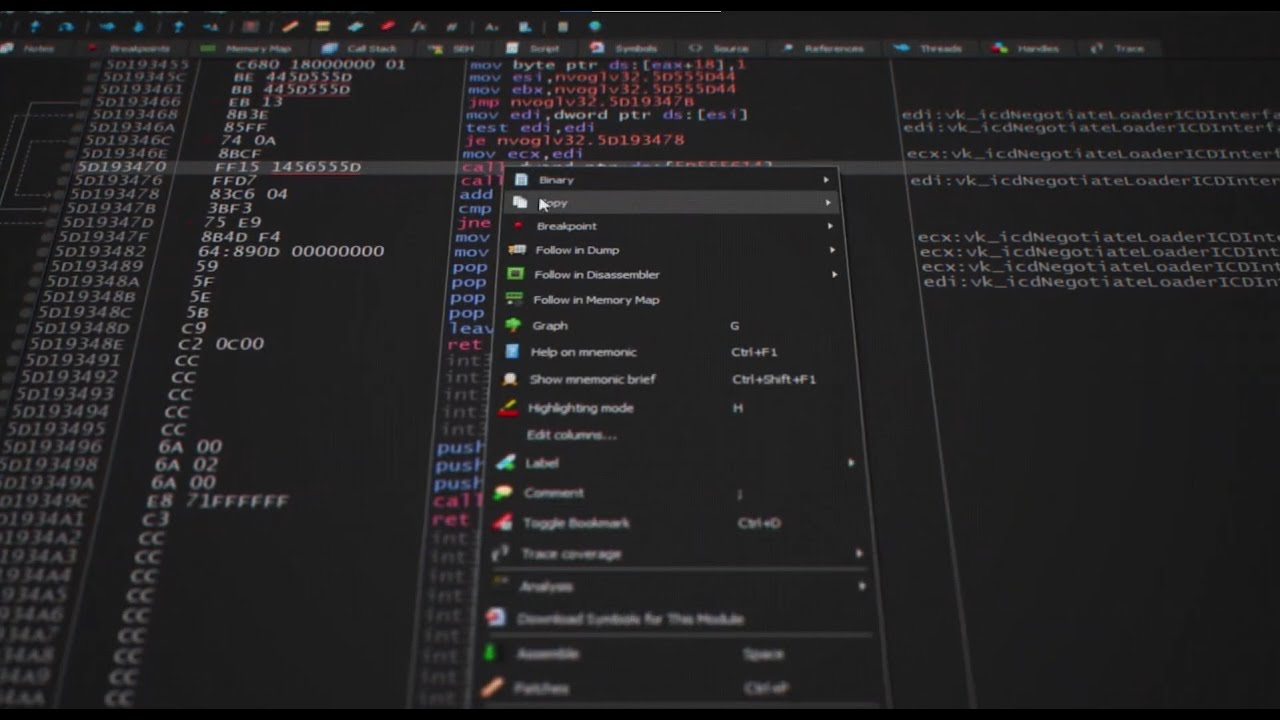
Task: Open Patches from the context menu
Action: coord(541,689)
